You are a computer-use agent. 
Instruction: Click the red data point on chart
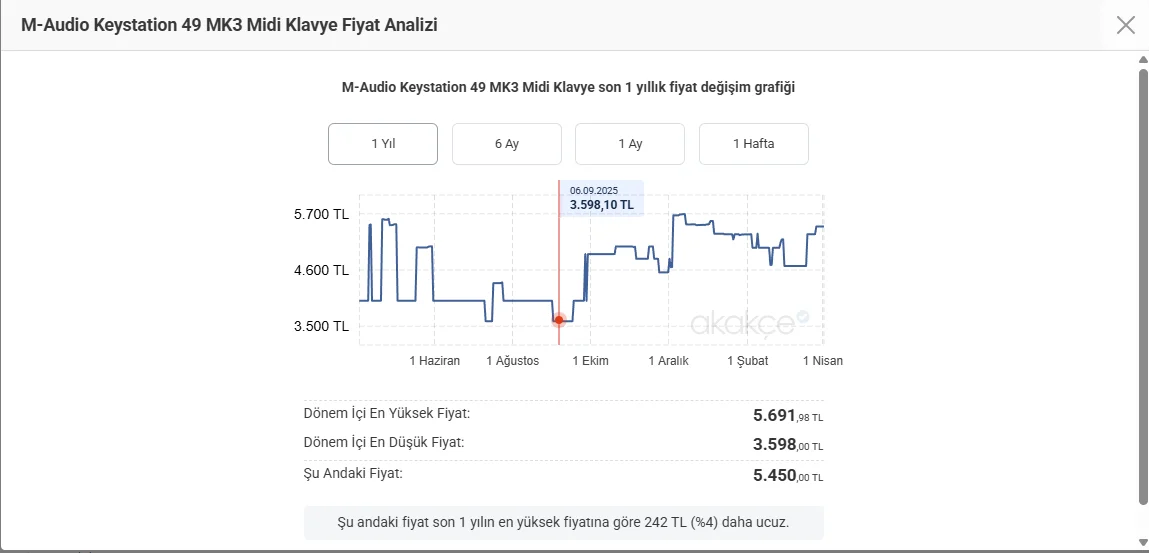(x=559, y=320)
